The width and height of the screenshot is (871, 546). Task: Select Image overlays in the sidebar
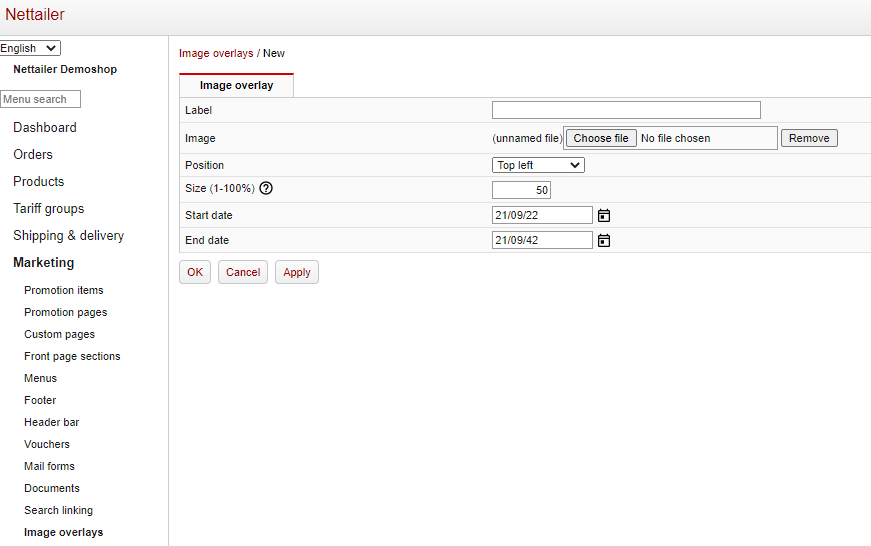click(64, 532)
